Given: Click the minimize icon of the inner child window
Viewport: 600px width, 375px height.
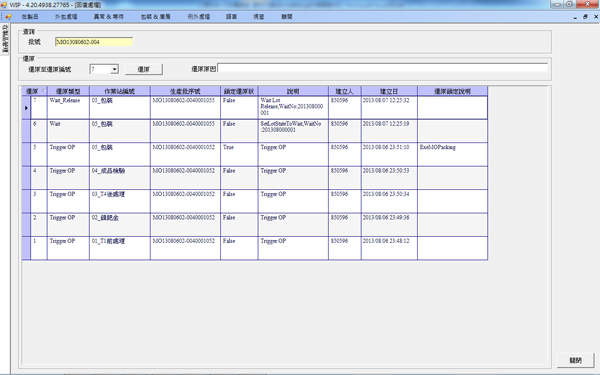Looking at the screenshot, I should coord(575,17).
